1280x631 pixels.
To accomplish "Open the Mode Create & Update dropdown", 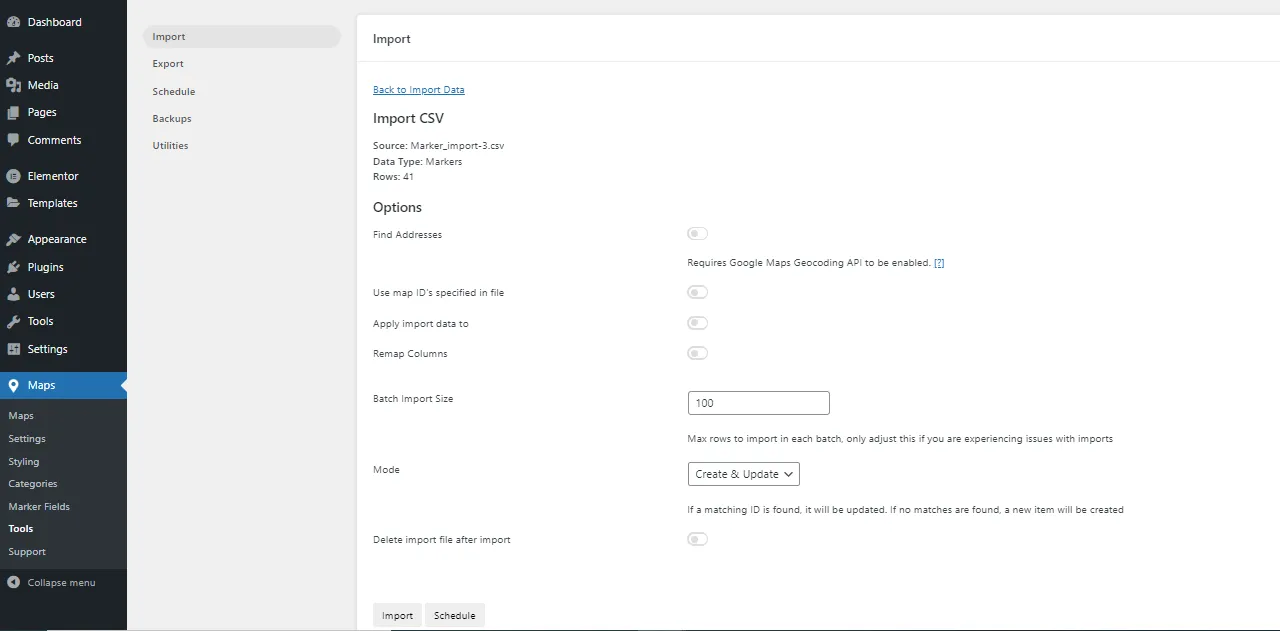I will (x=743, y=473).
